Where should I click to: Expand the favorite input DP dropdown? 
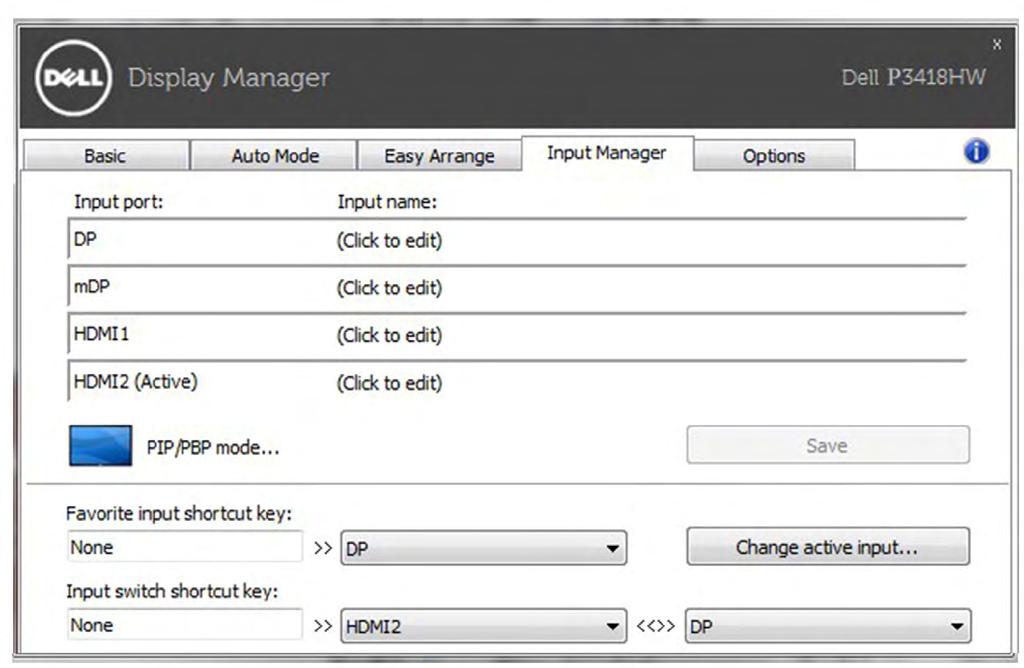(483, 548)
